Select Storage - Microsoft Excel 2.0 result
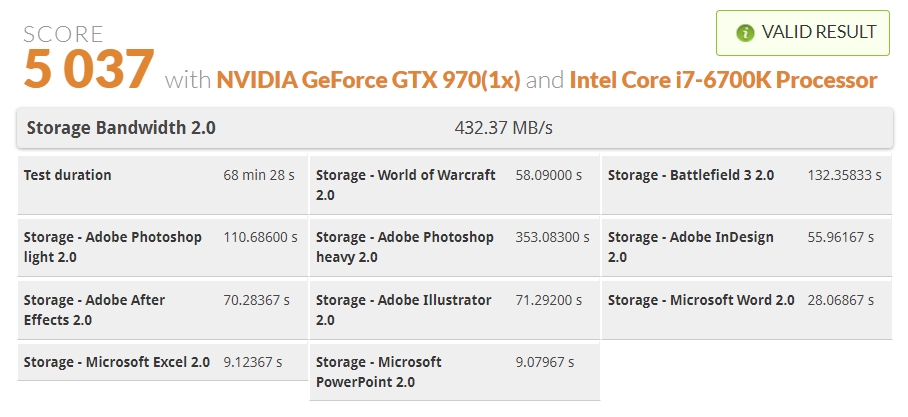 point(162,363)
